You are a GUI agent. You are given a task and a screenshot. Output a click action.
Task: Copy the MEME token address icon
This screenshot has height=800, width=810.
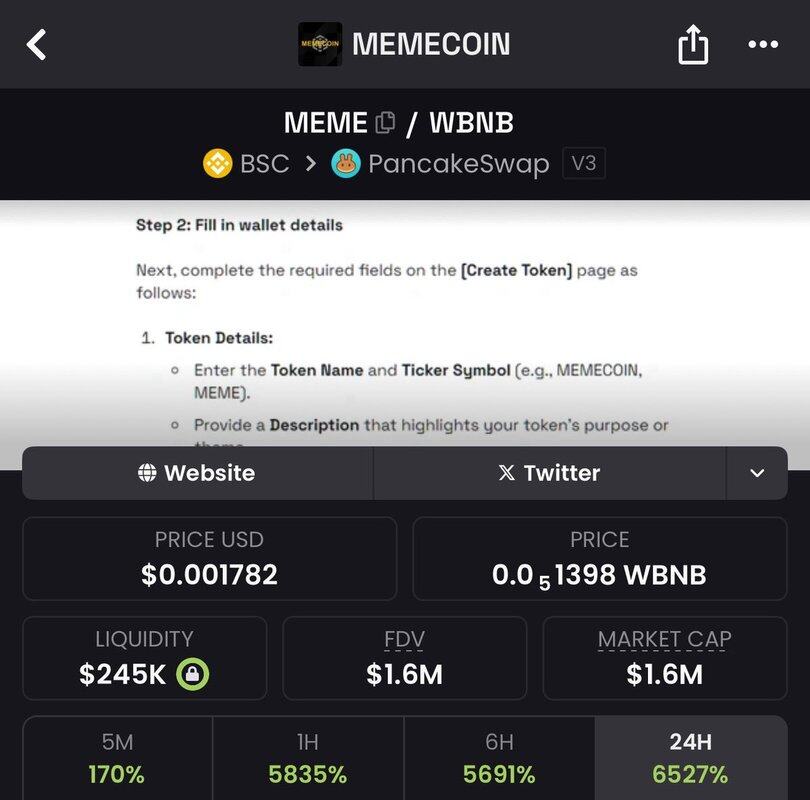(x=385, y=123)
